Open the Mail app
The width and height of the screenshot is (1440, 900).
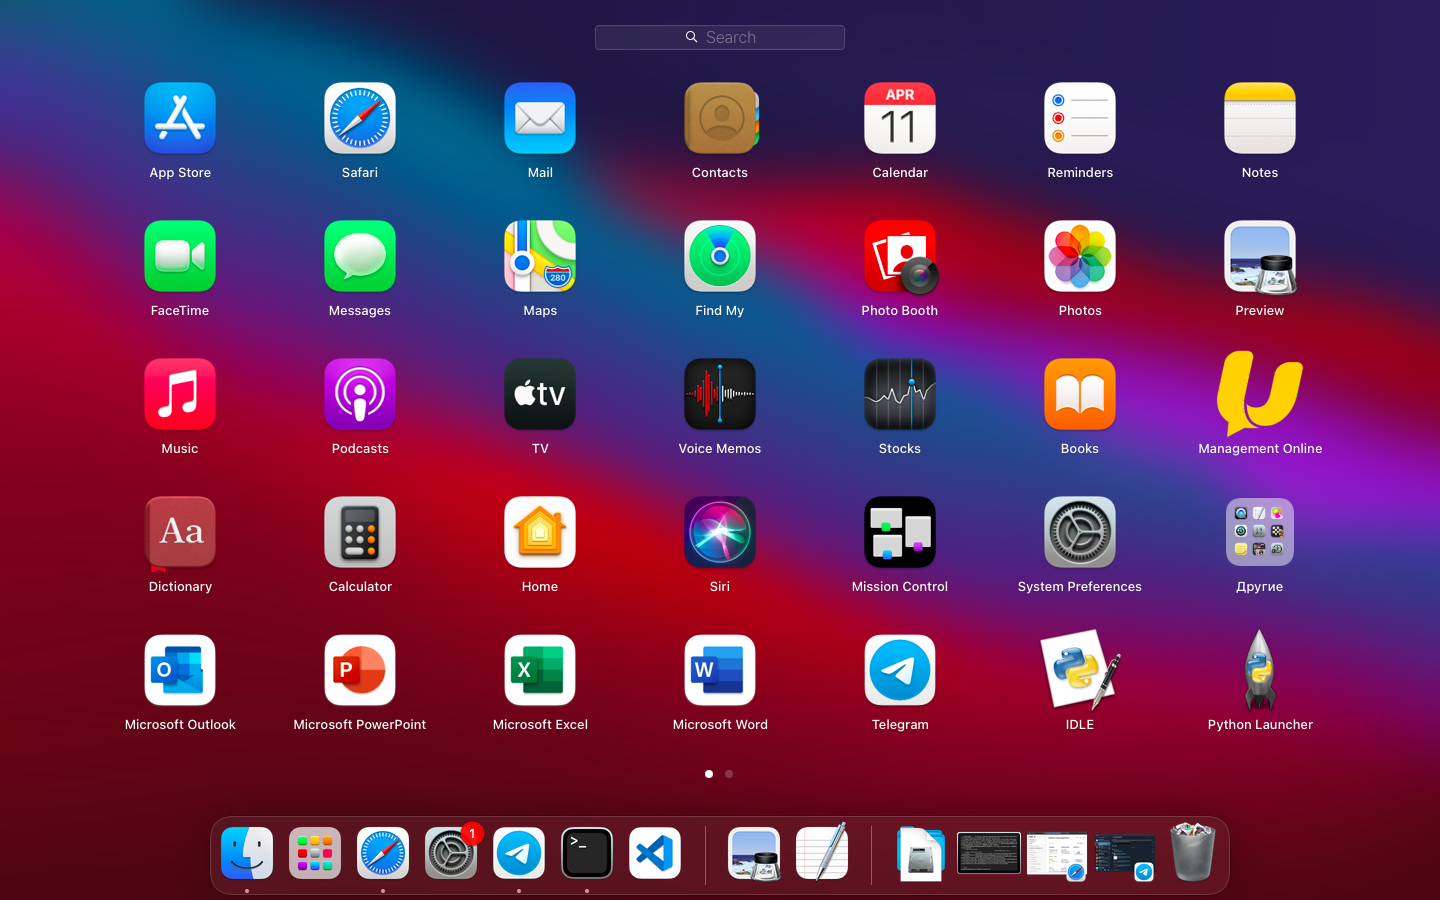(x=540, y=119)
